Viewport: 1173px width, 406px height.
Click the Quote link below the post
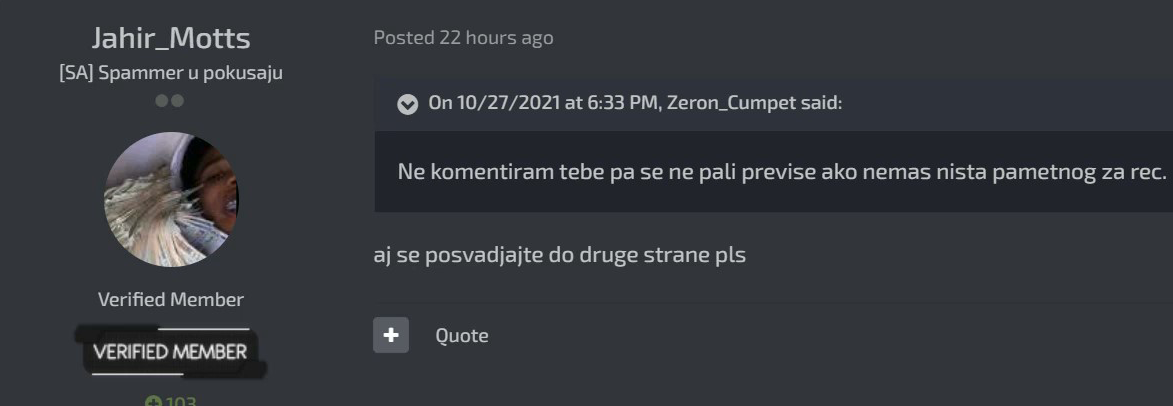click(462, 336)
